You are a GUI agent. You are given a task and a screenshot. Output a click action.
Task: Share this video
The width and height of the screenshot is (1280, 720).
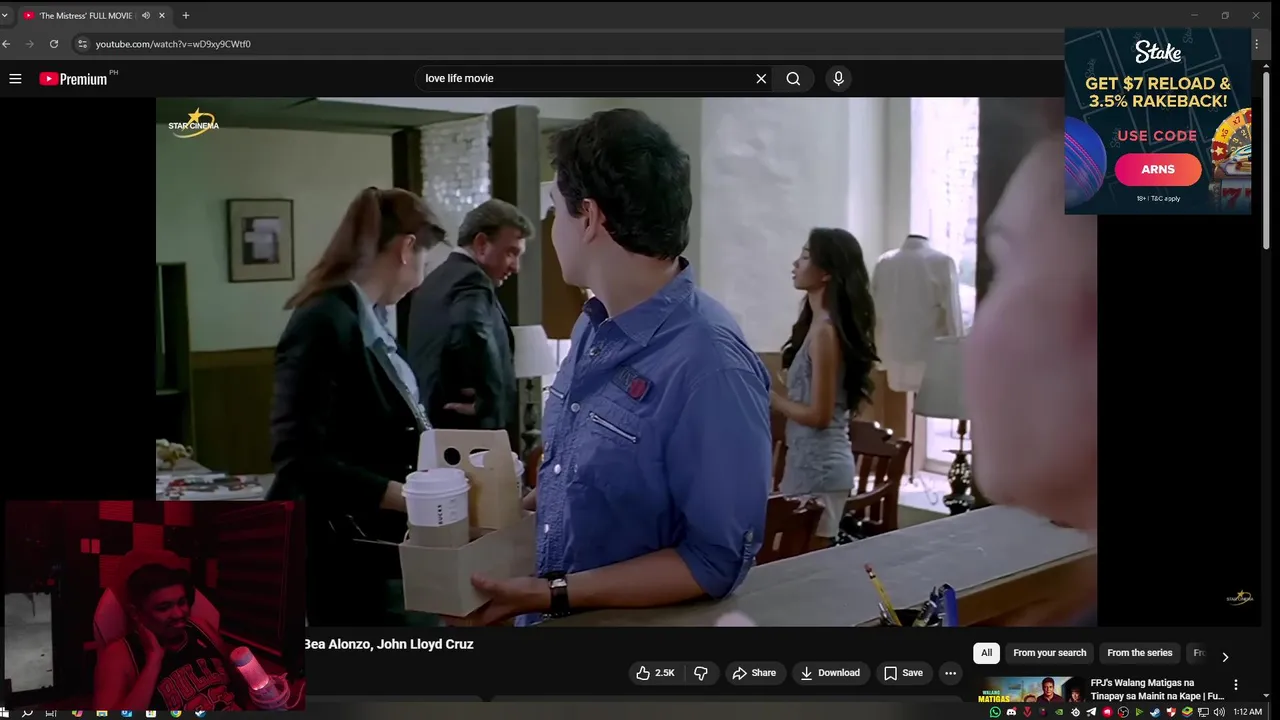tap(755, 673)
